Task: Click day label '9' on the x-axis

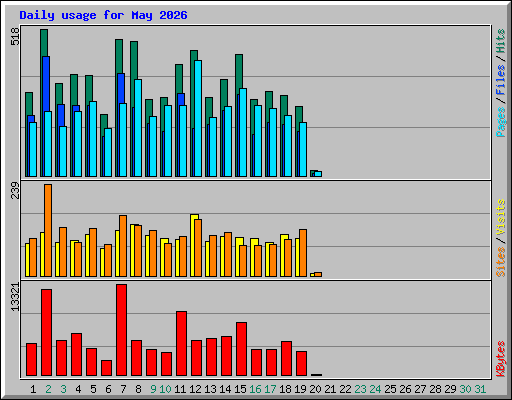Action: click(153, 389)
